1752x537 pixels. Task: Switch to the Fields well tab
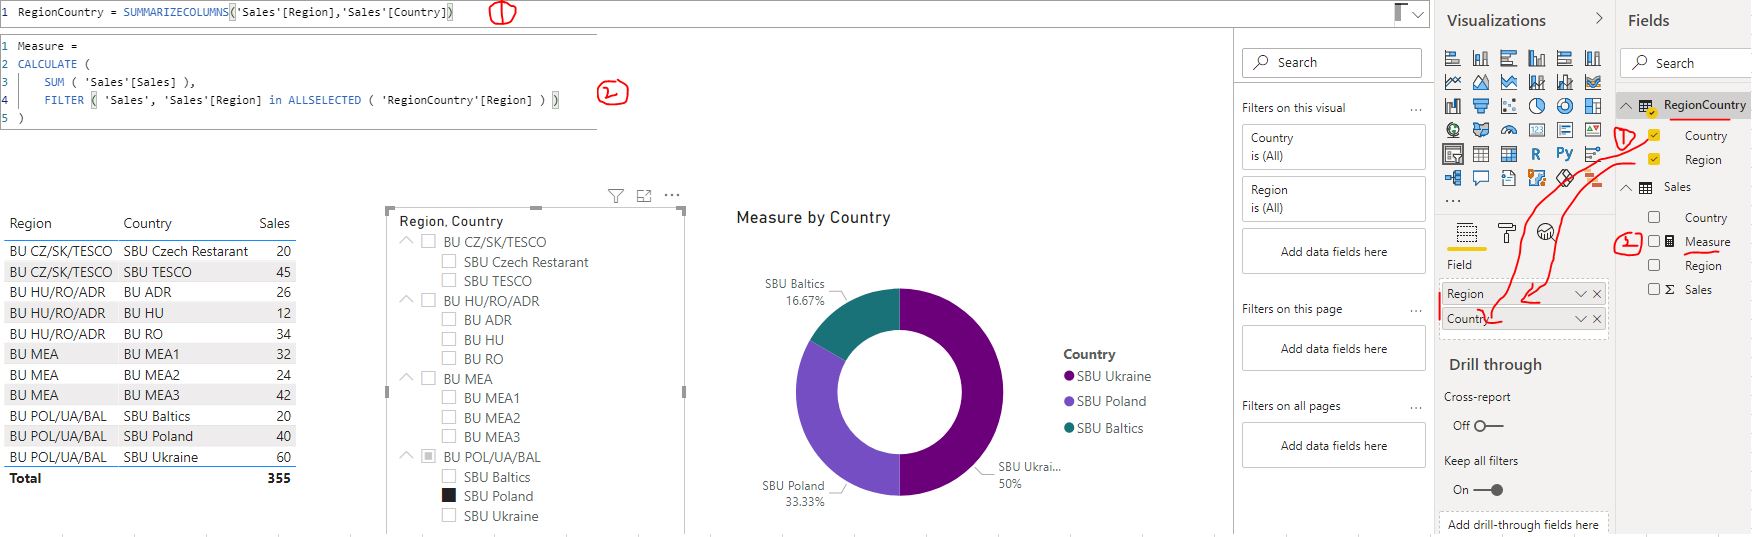coord(1466,234)
